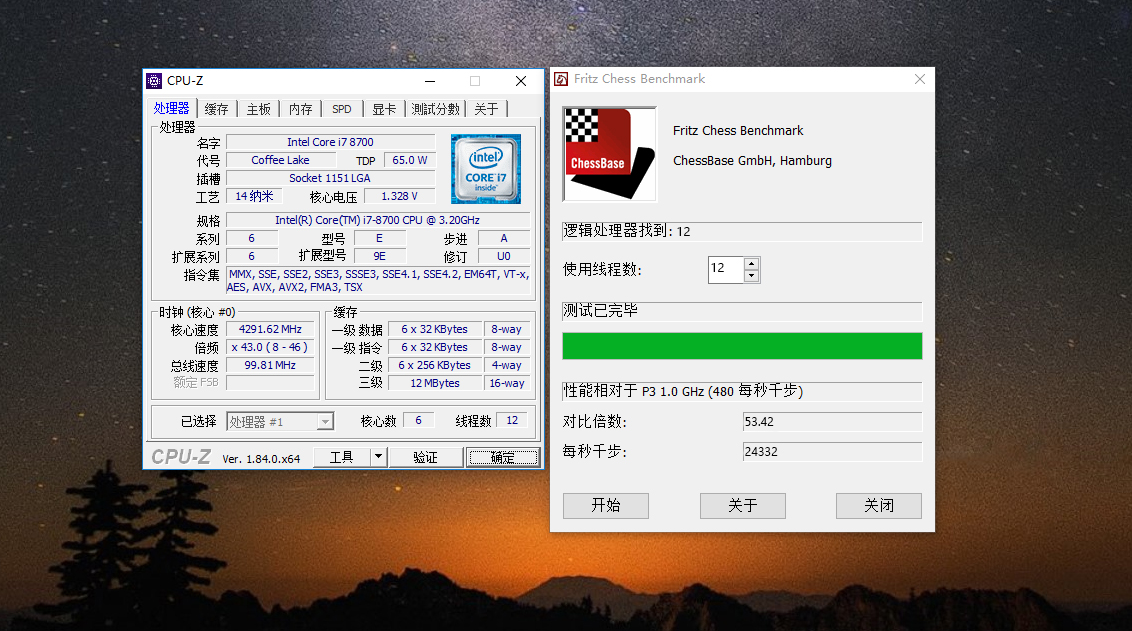Open the 缓存 tab in CPU-Z
This screenshot has width=1132, height=631.
217,109
